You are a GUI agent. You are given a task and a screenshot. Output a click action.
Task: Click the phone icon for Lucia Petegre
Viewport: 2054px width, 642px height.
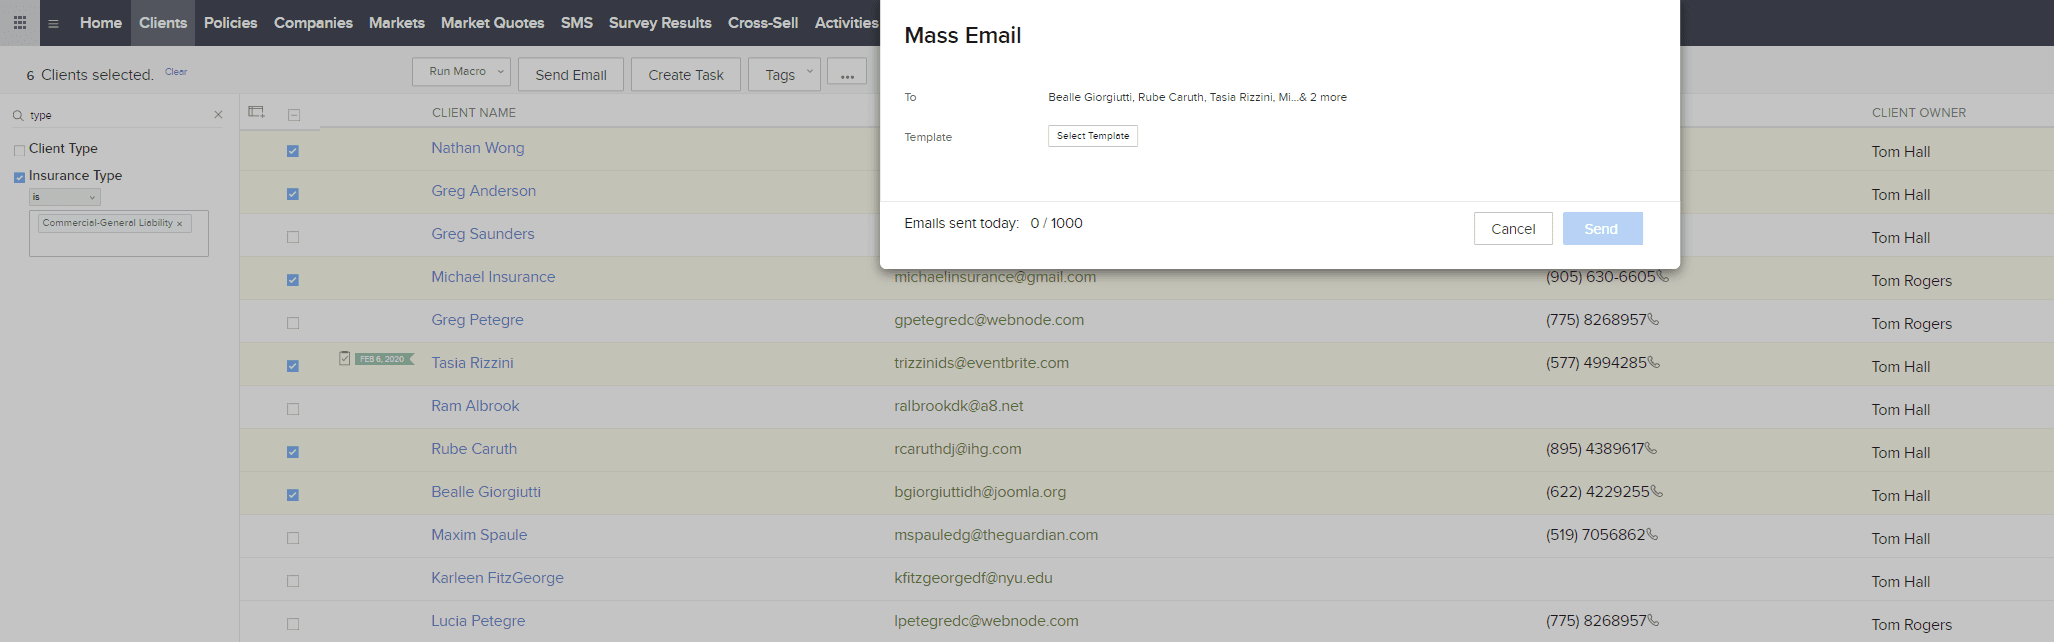[x=1653, y=621]
